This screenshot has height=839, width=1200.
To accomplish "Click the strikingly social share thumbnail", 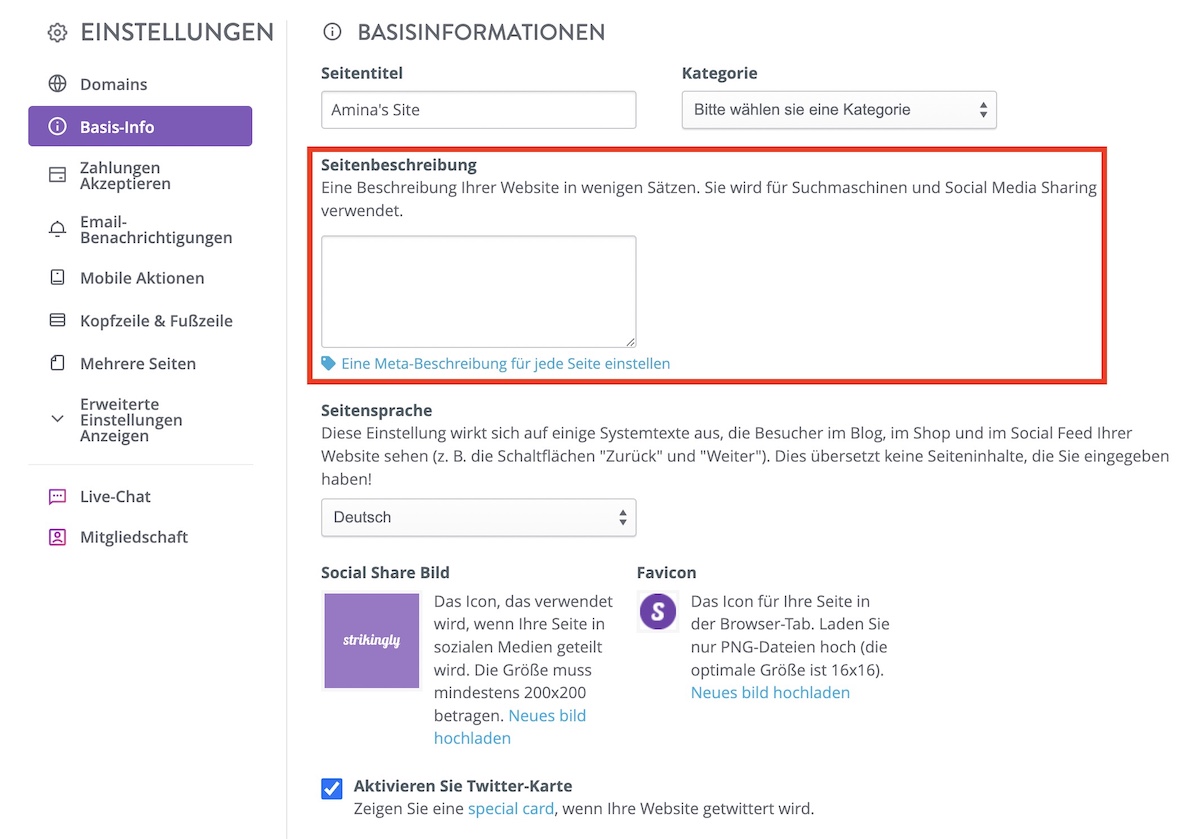I will [x=372, y=641].
